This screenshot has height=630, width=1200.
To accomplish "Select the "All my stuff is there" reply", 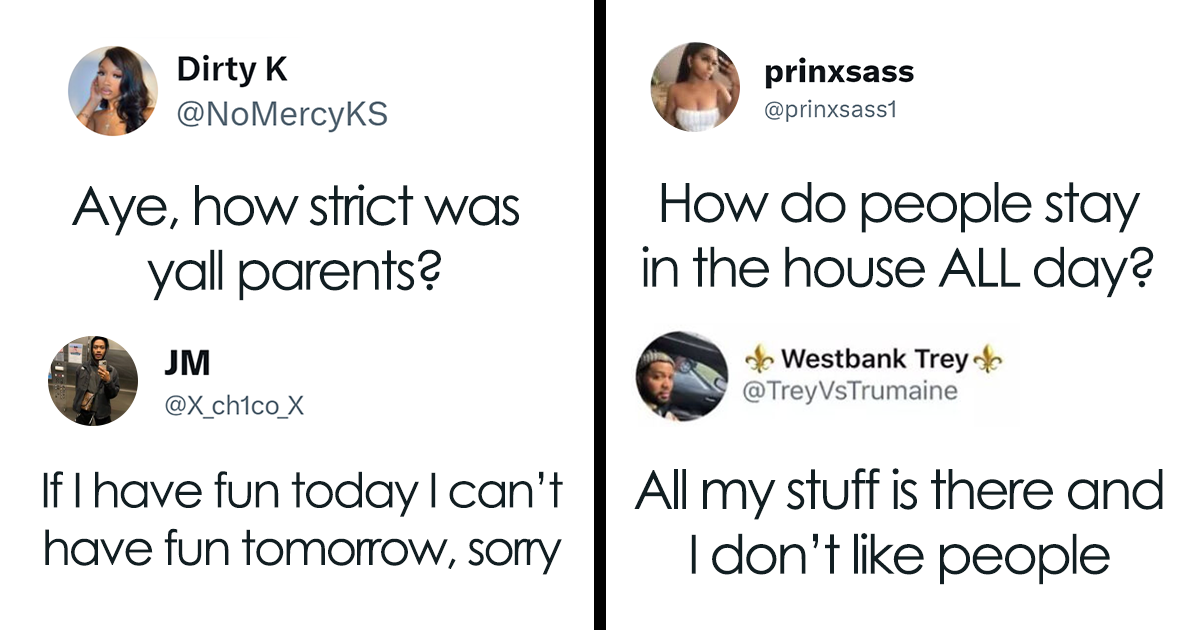I will [x=899, y=523].
